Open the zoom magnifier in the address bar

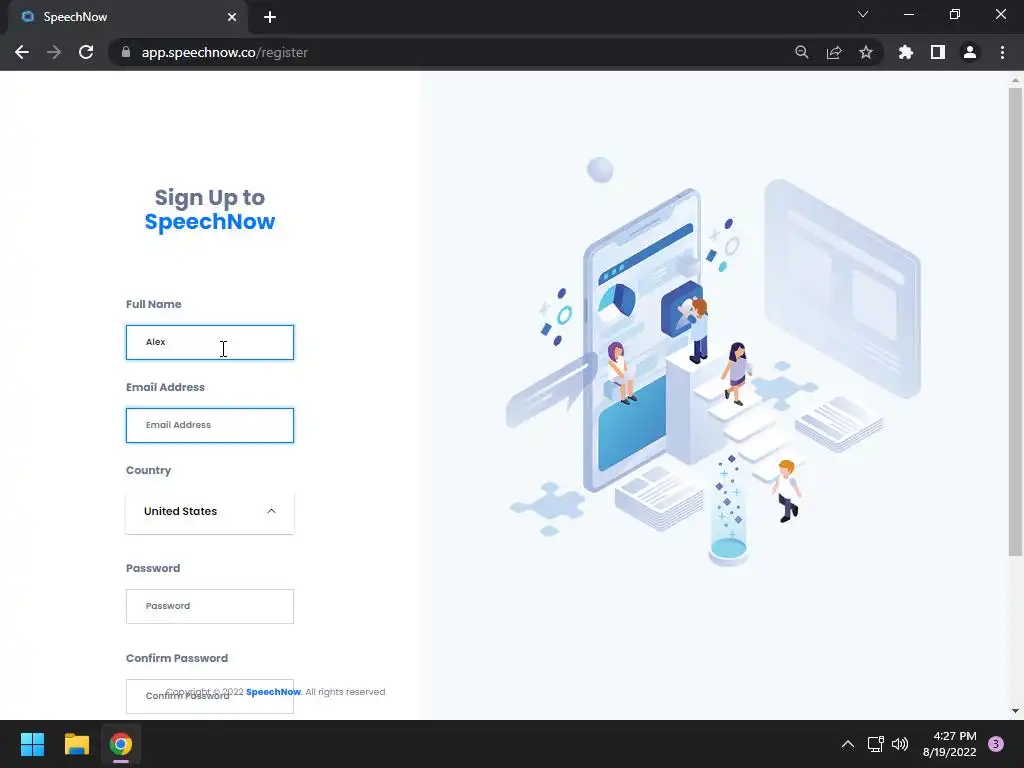coord(802,52)
